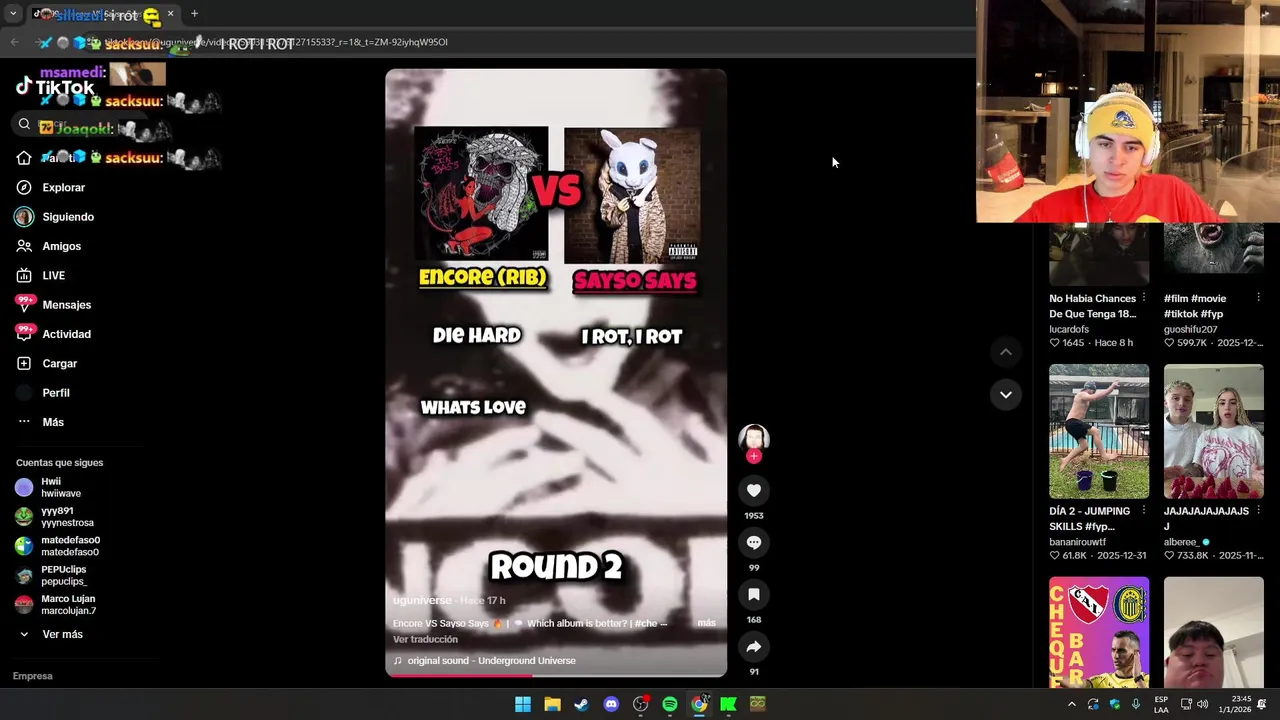Screen dimensions: 1280x720
Task: Close the TikTok browser tab
Action: pos(170,14)
